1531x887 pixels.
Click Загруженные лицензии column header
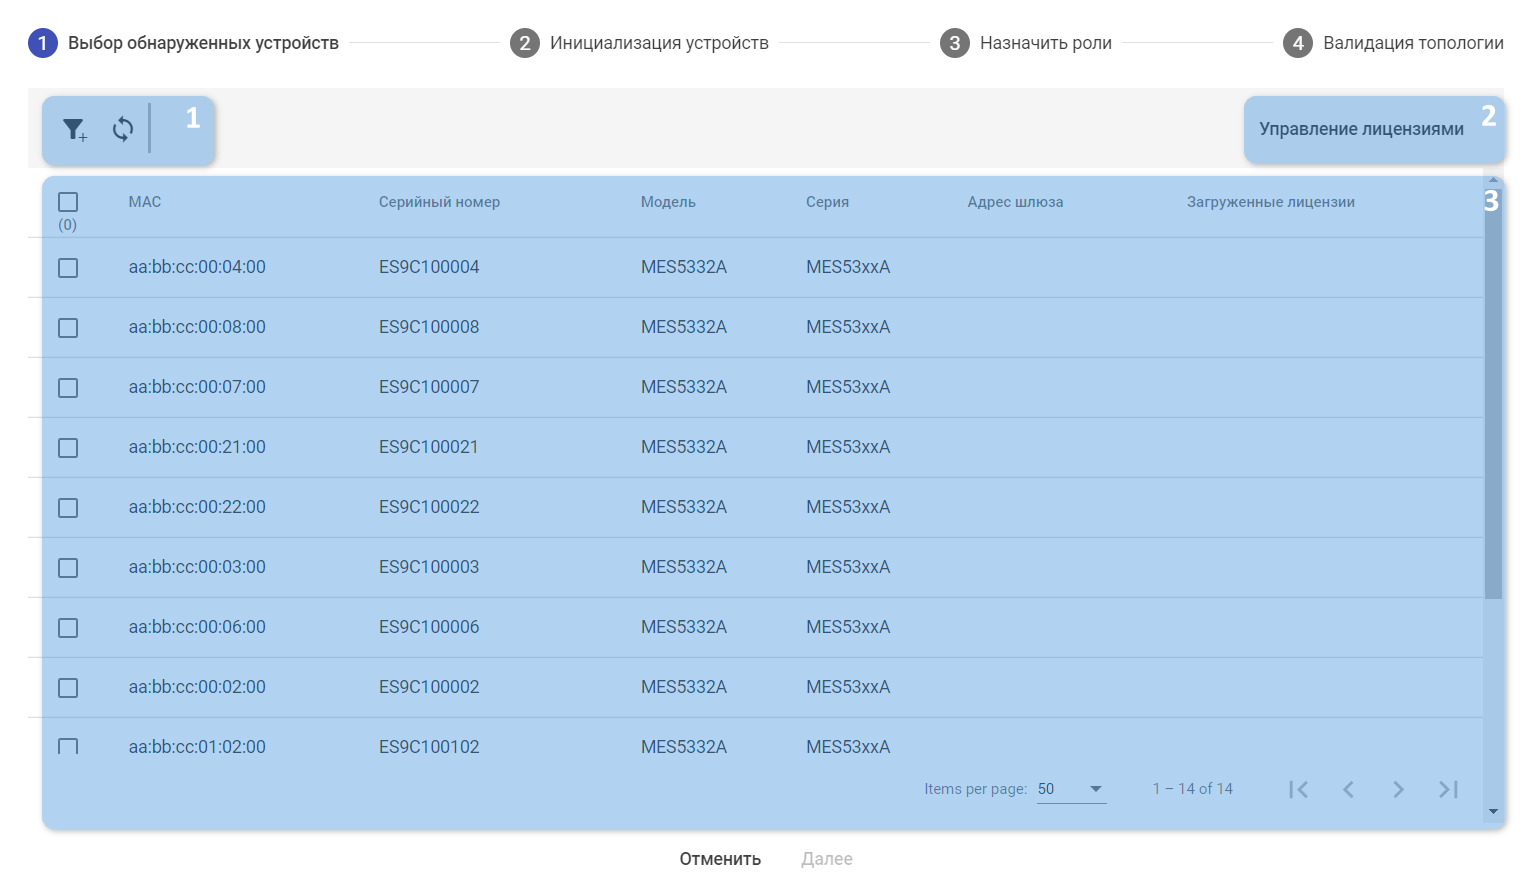1271,202
